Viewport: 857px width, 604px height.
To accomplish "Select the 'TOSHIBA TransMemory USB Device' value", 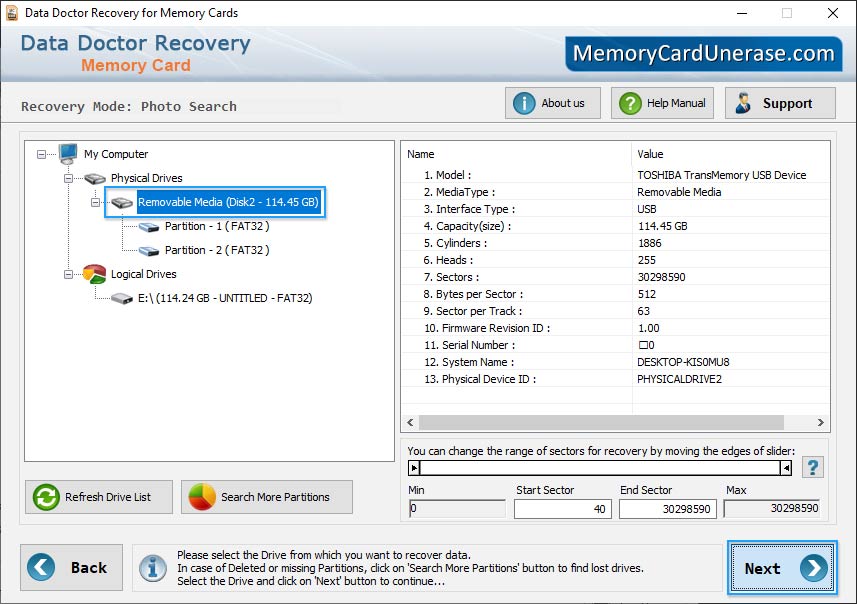I will pyautogui.click(x=721, y=175).
